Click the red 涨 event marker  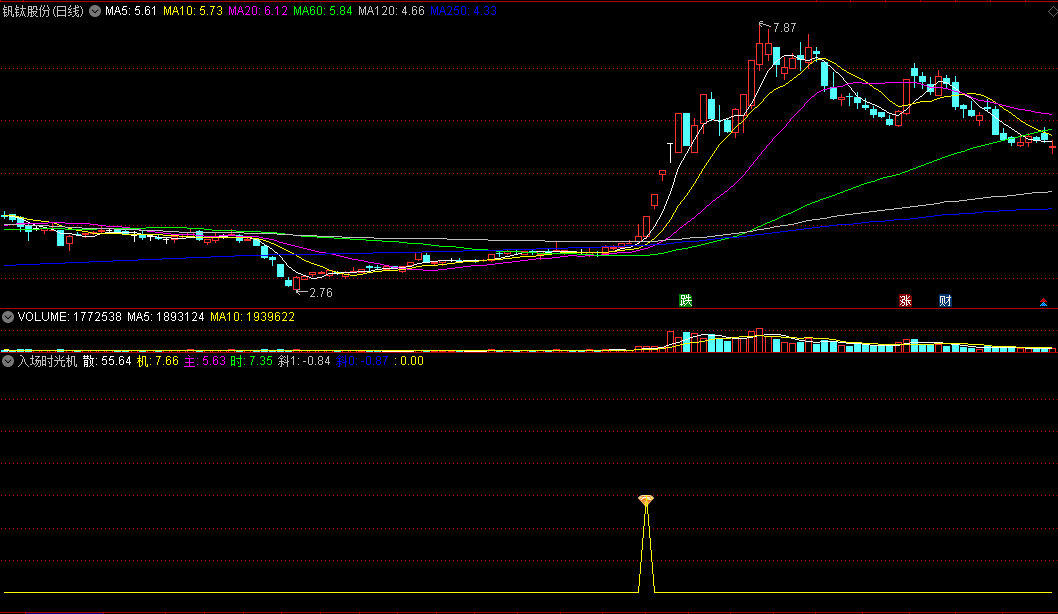point(906,300)
